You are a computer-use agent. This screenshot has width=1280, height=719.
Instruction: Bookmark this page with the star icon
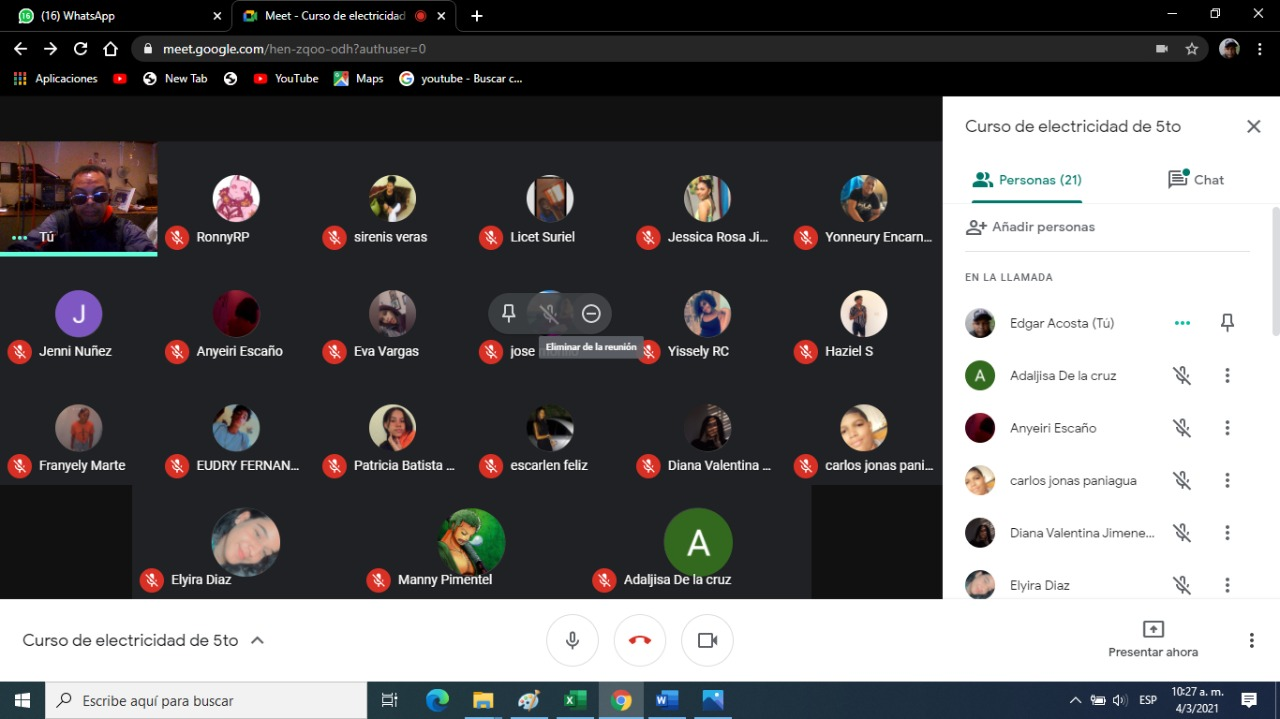(x=1191, y=48)
